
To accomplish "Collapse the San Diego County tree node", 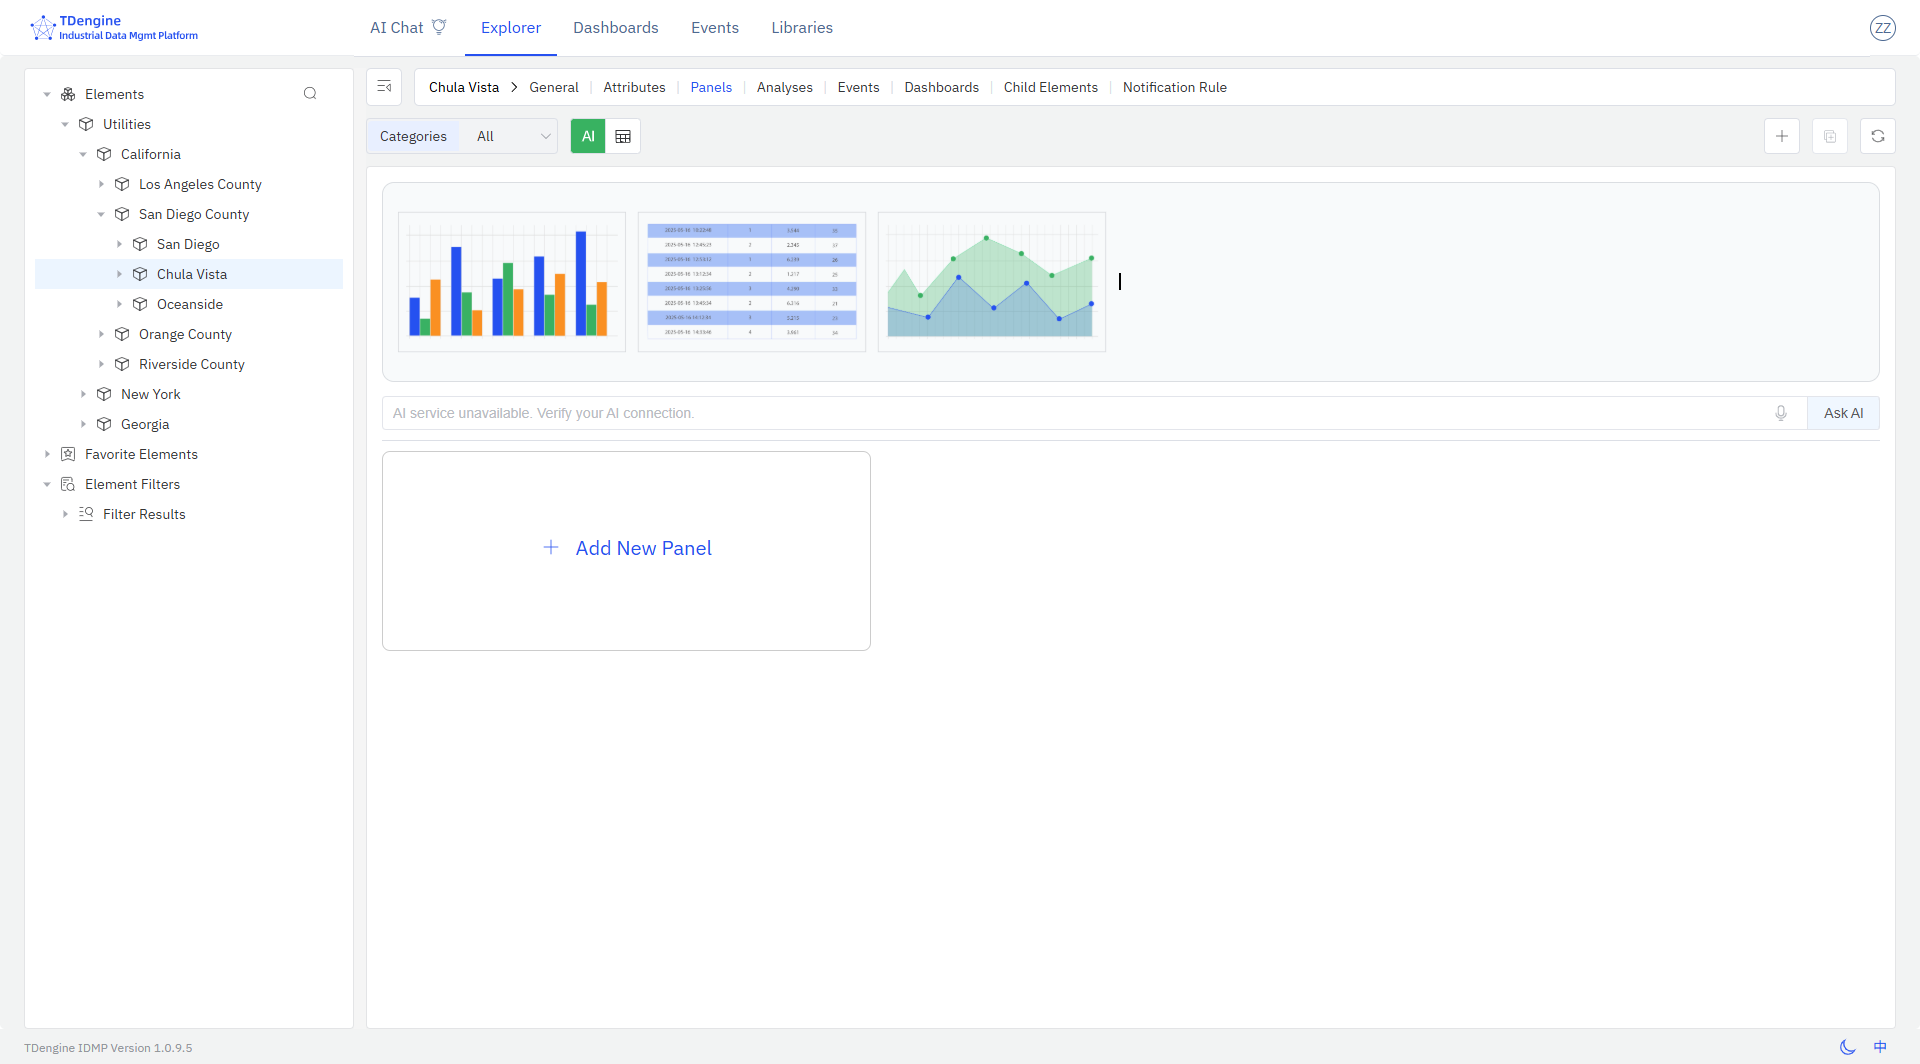I will (x=101, y=214).
